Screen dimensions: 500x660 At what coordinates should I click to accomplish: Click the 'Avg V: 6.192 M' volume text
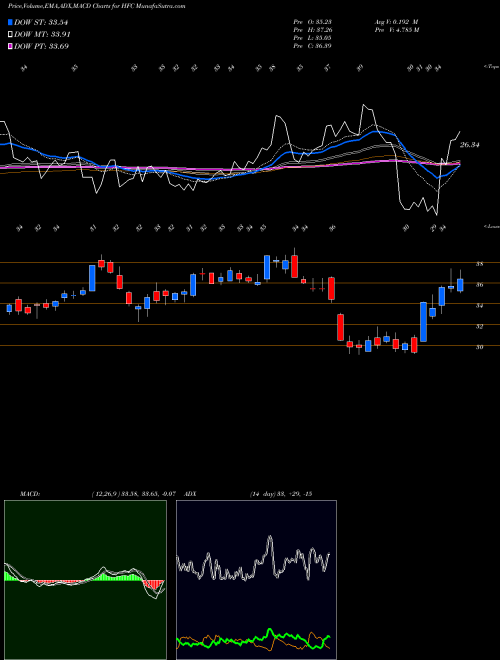396,22
